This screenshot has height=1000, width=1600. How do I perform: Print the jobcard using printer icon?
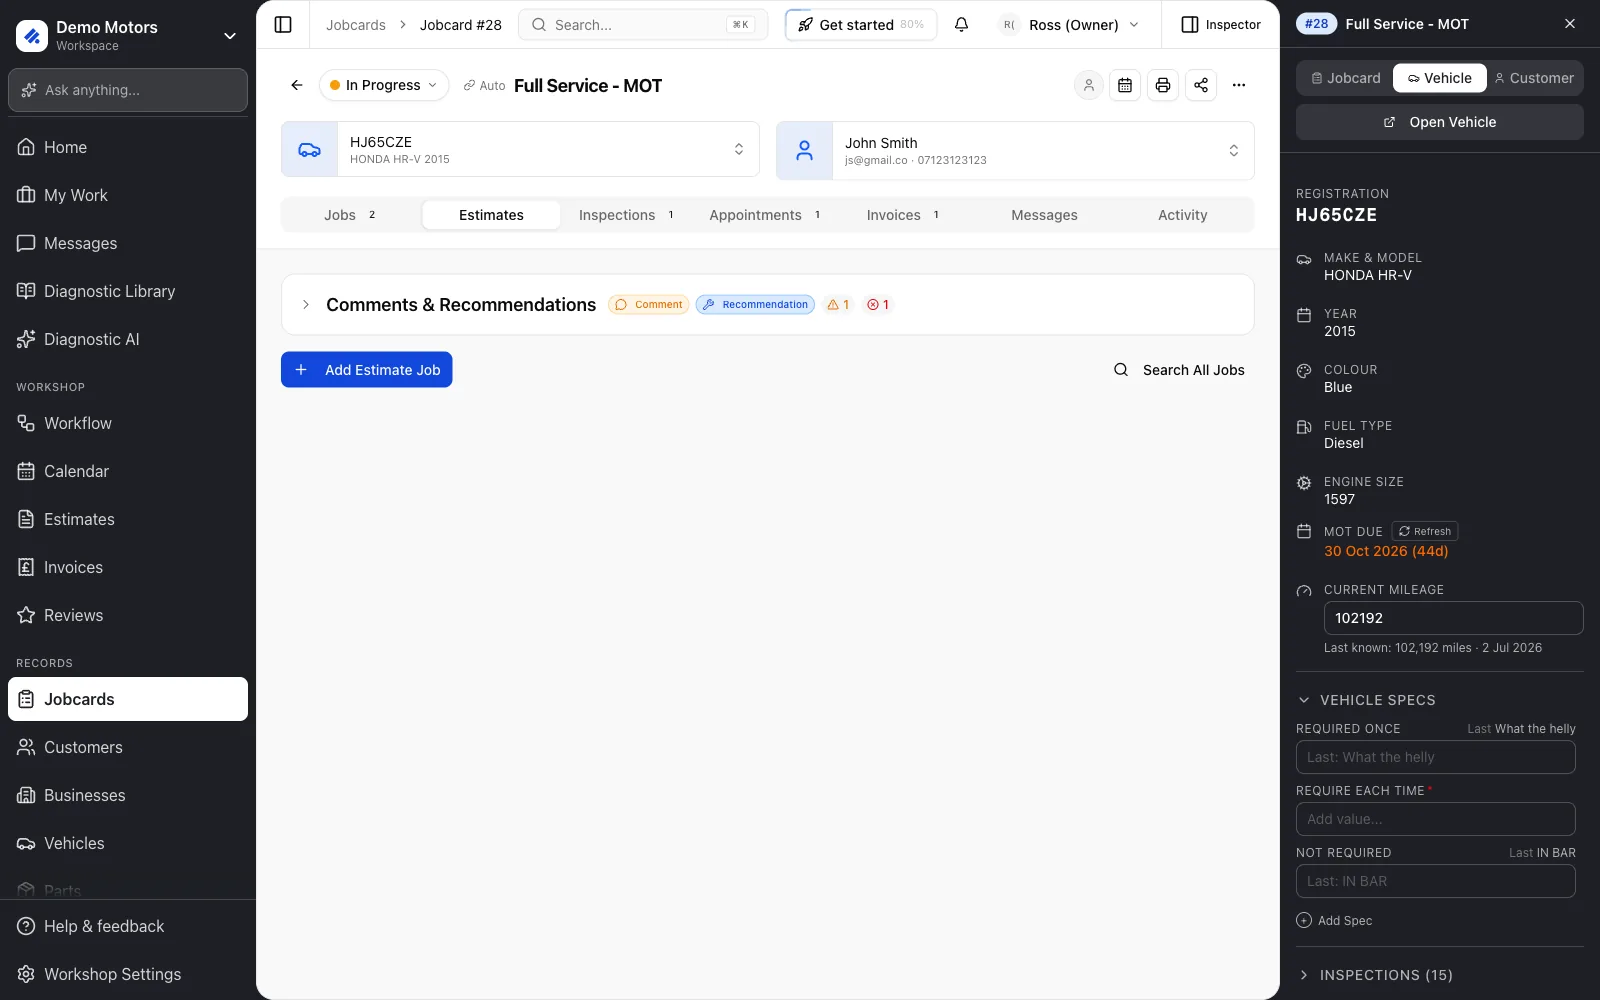(x=1163, y=85)
